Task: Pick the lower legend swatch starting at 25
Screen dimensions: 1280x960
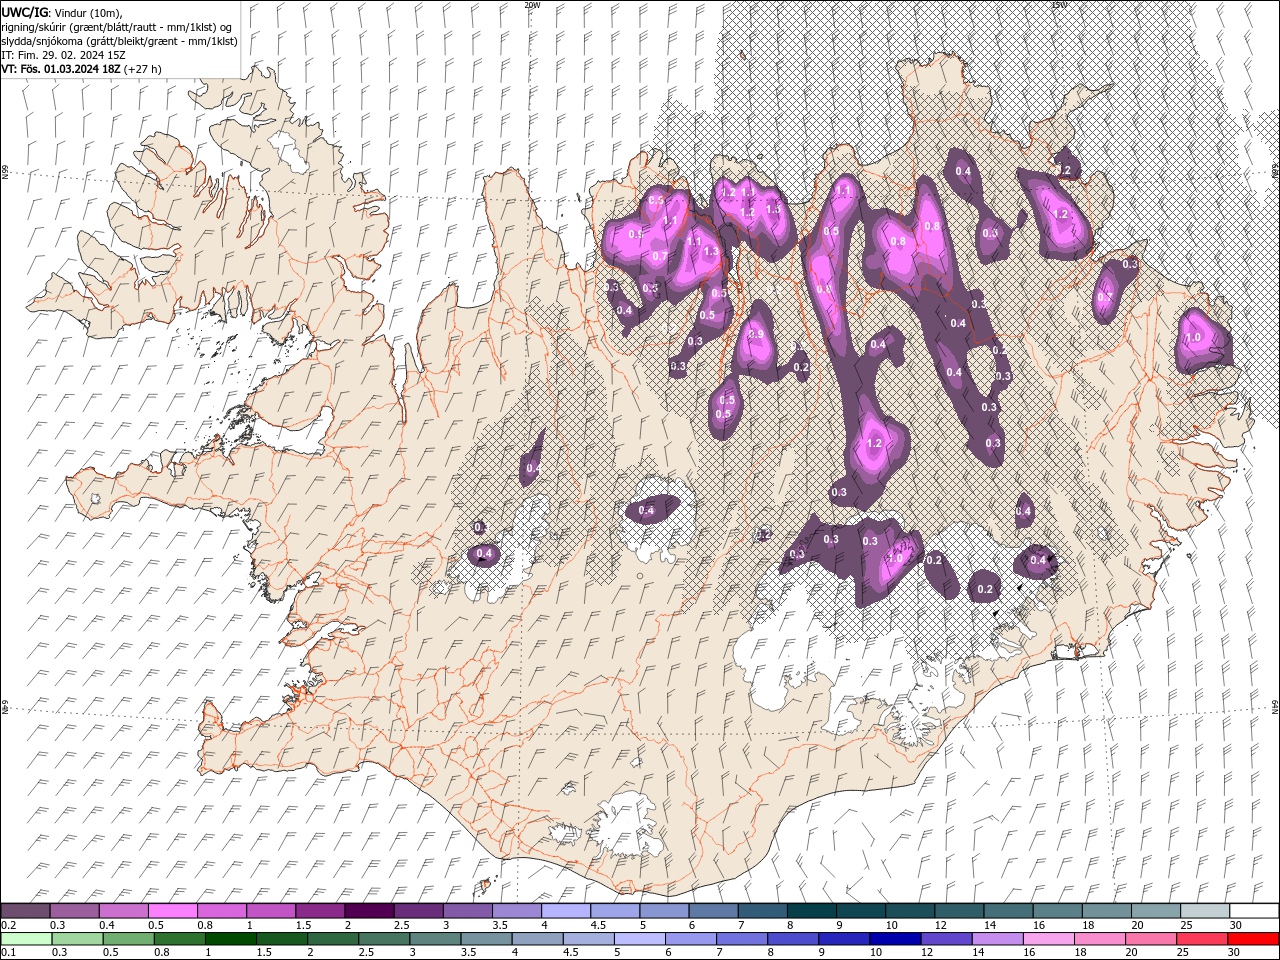Action: (x=1202, y=939)
